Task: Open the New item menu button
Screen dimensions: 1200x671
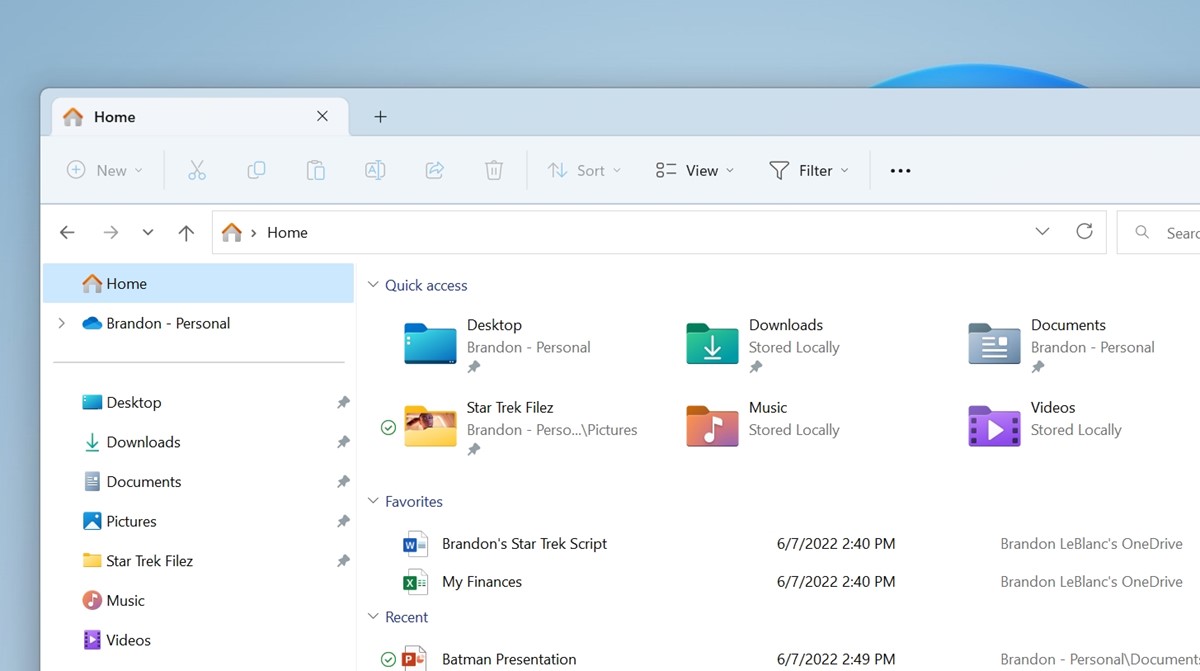Action: pos(104,171)
